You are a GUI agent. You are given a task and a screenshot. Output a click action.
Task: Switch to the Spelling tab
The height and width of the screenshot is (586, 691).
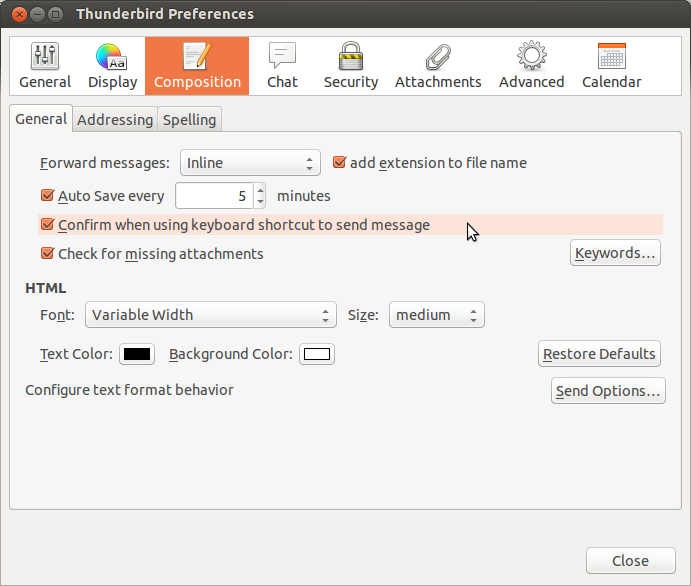(x=189, y=120)
